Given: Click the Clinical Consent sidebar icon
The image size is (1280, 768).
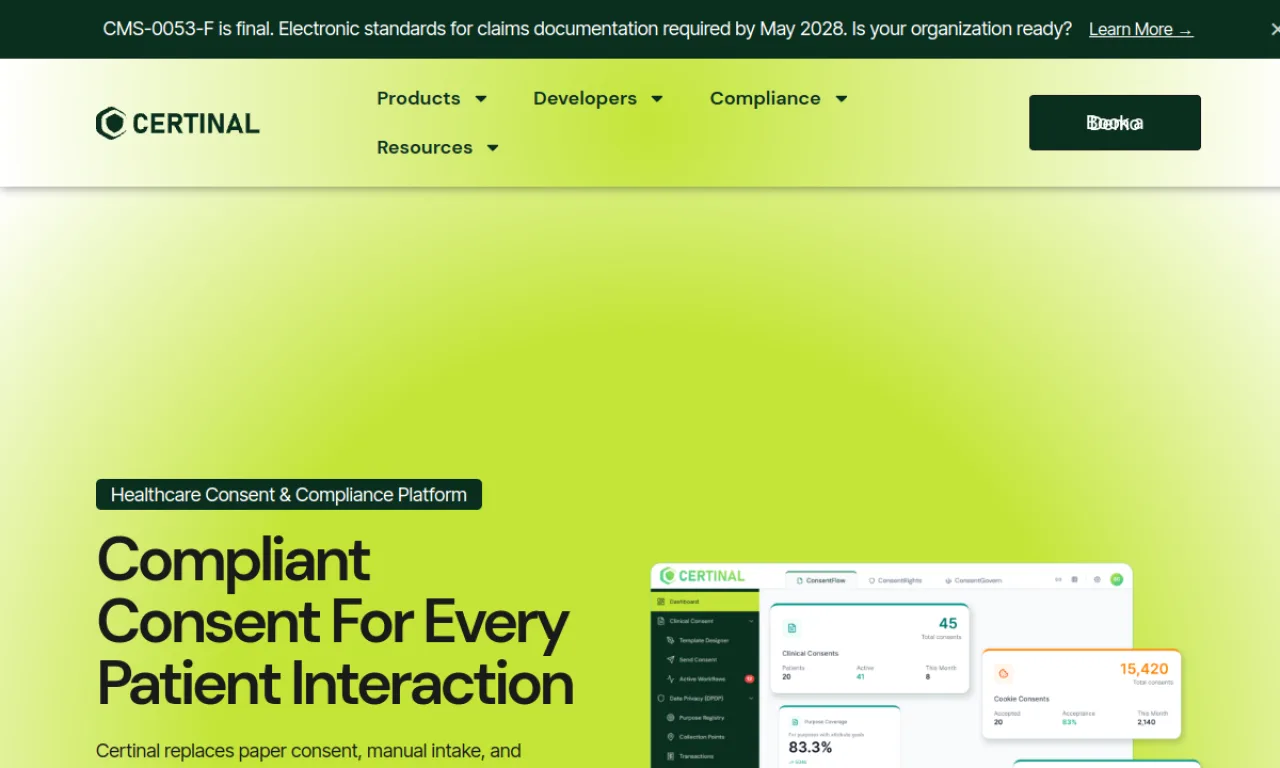Looking at the screenshot, I should coord(661,621).
